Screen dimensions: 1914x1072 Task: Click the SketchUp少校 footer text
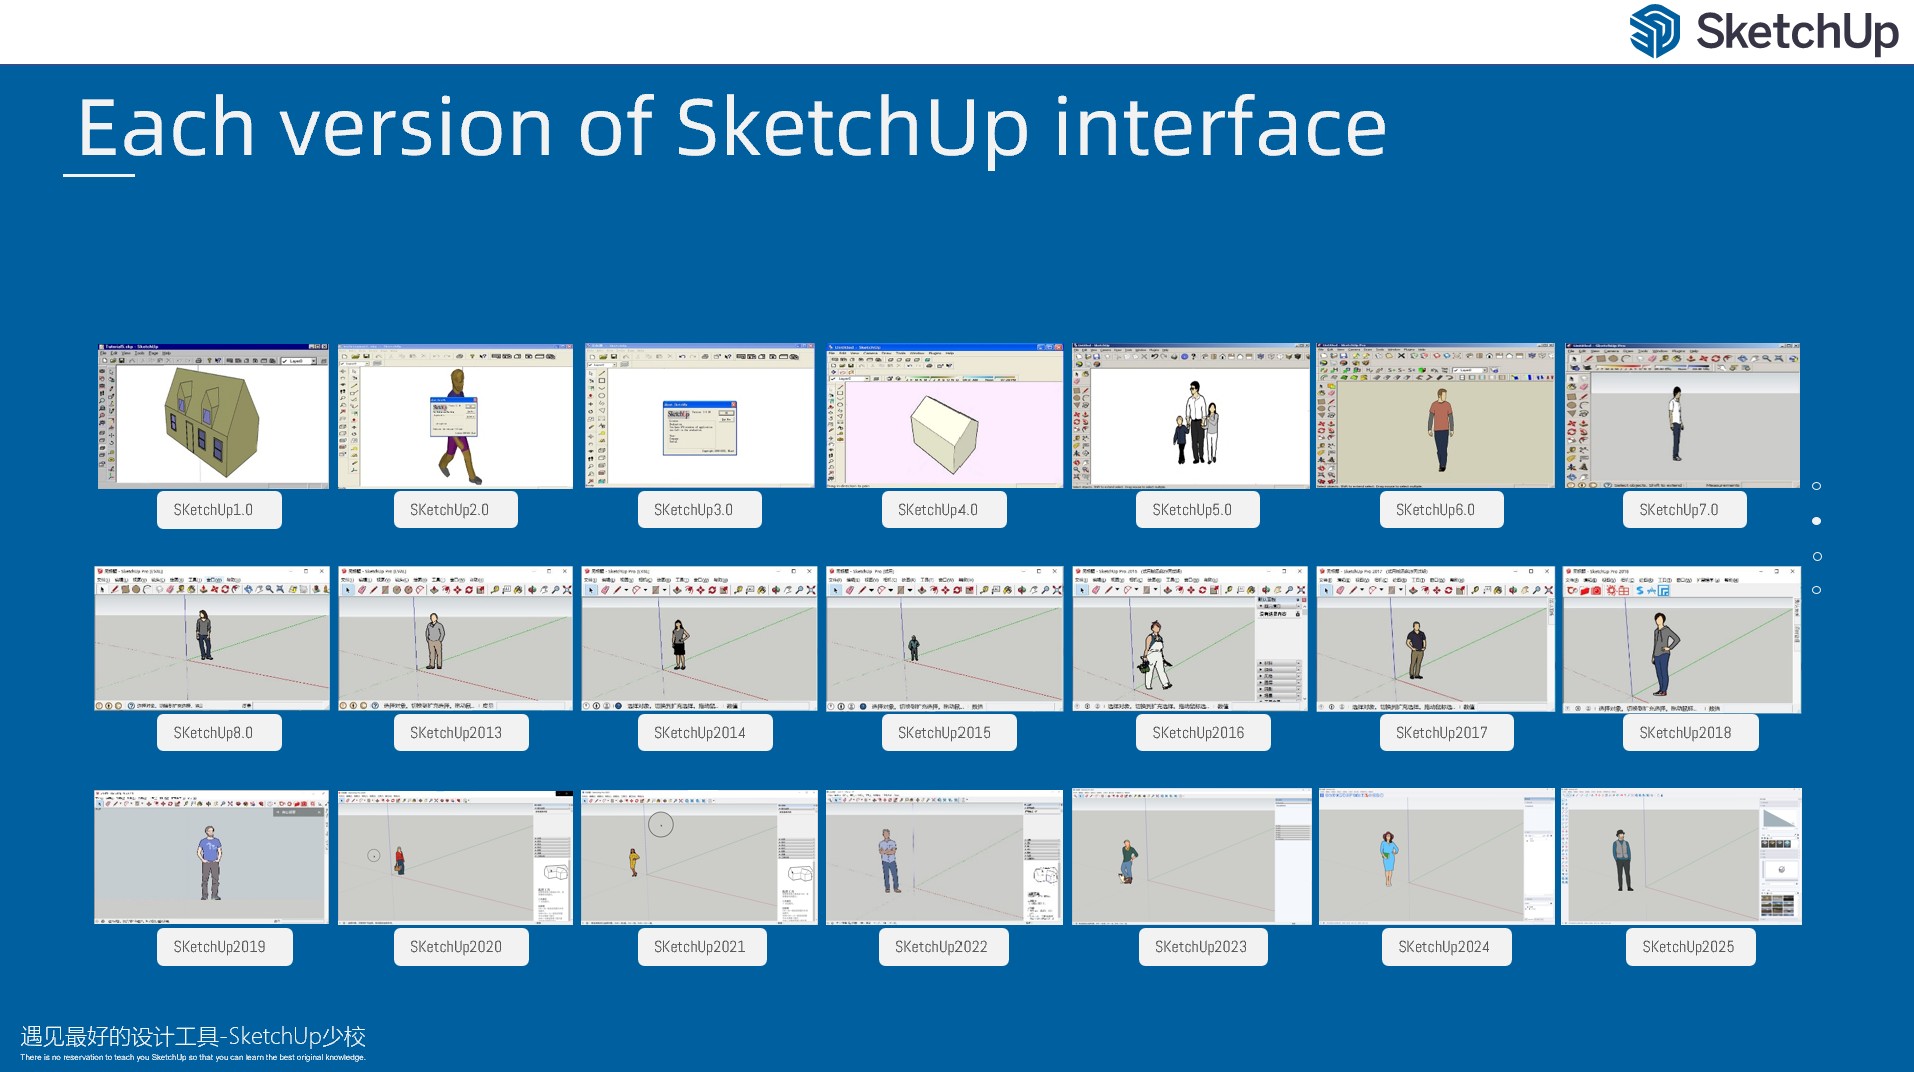point(193,1037)
